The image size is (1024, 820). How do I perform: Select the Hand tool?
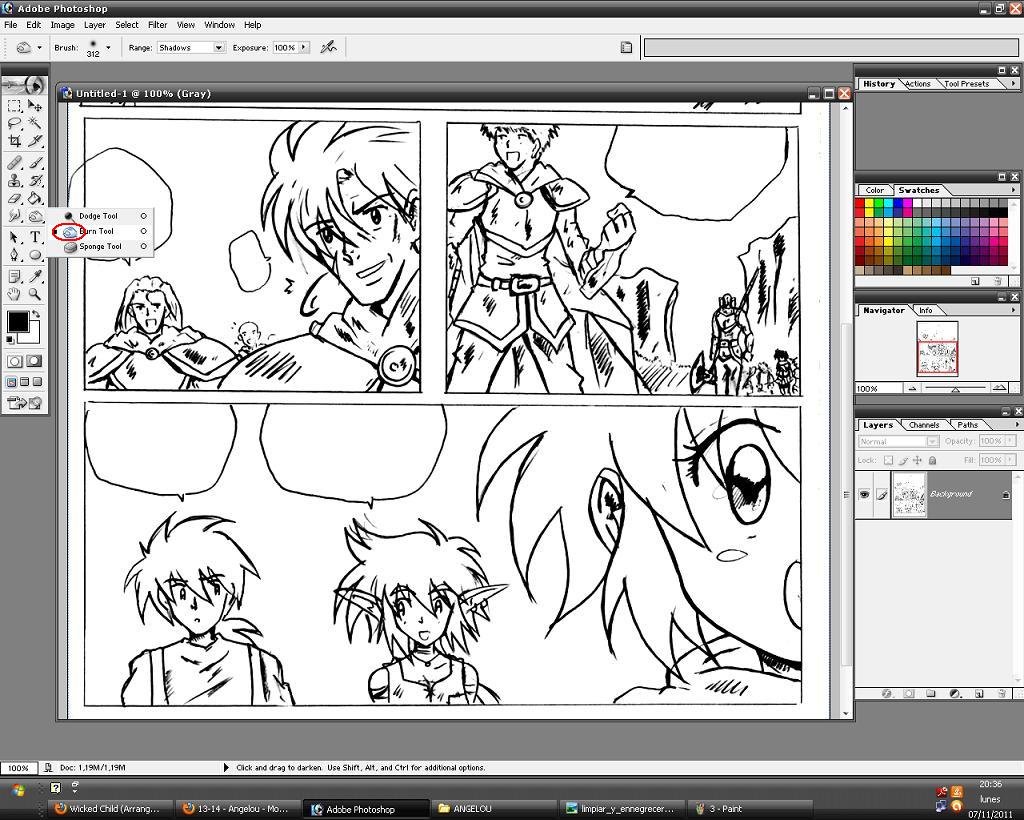pos(15,294)
